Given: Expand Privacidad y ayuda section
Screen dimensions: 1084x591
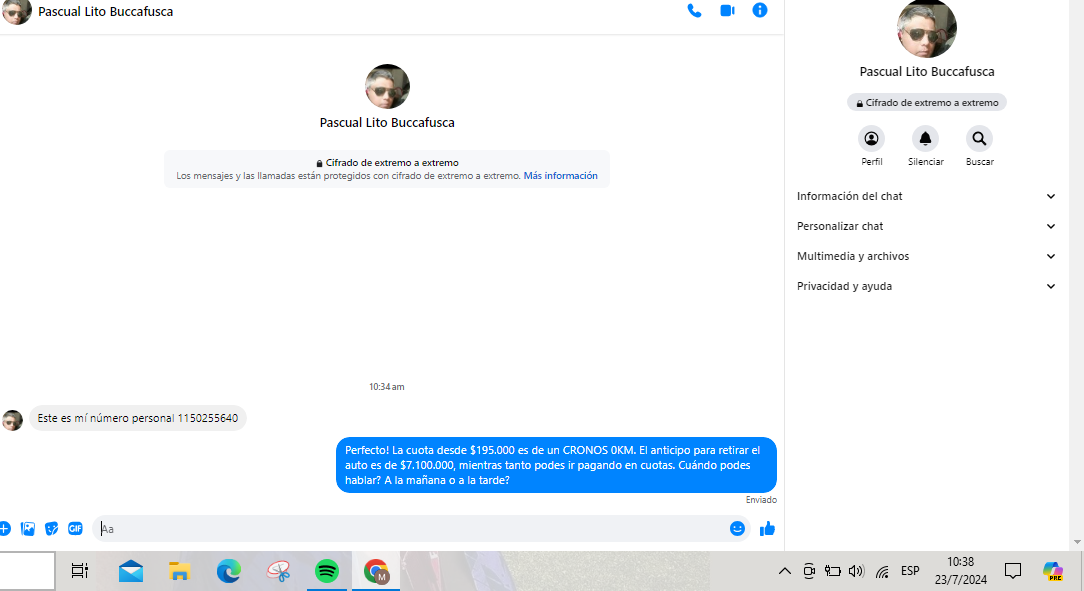Looking at the screenshot, I should (926, 286).
